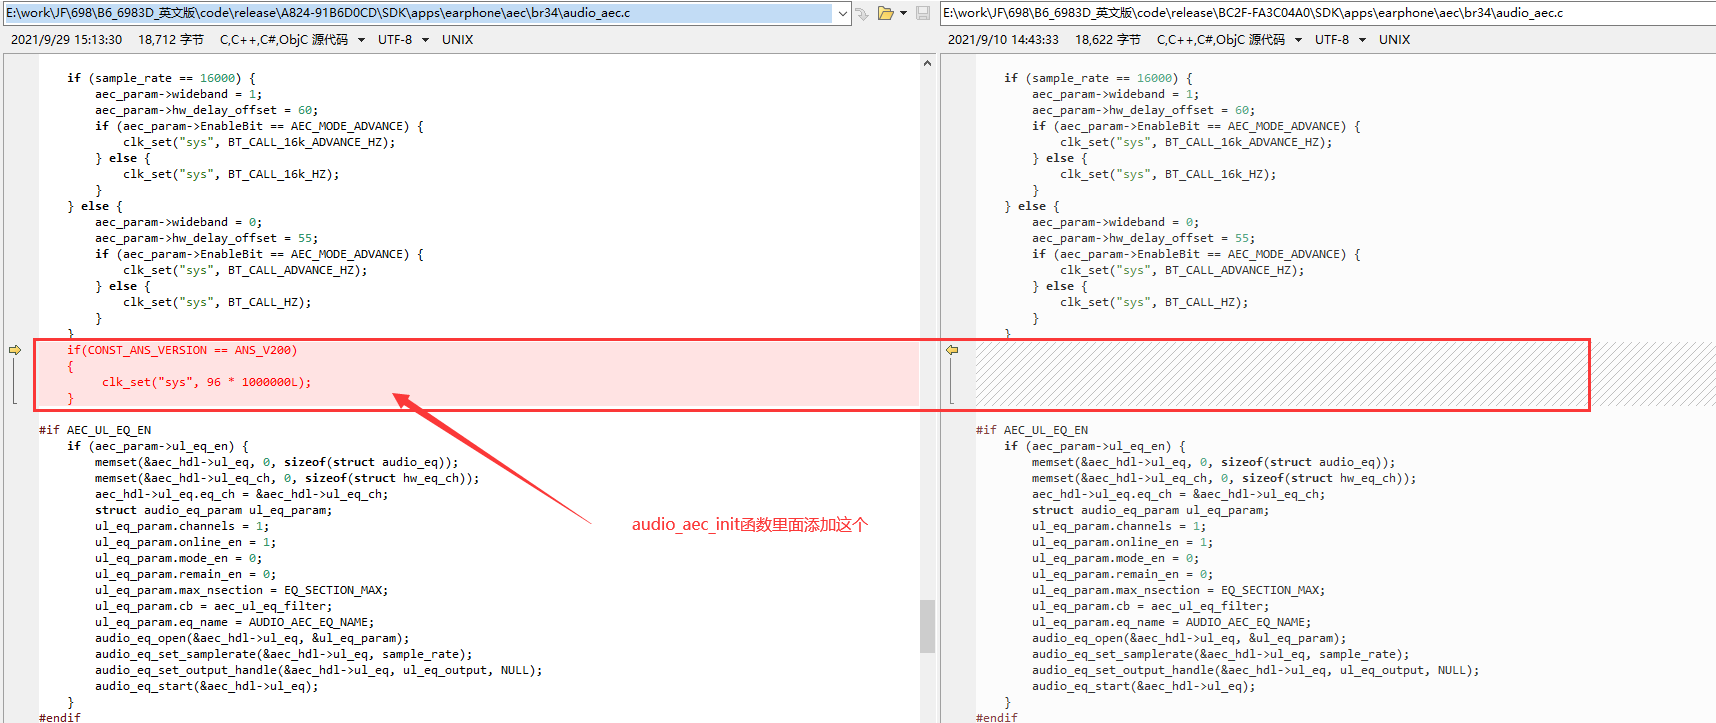Click clk_set("sys", BT_CALL_16k_HZ); line in right pane
1716x723 pixels.
coord(1168,174)
